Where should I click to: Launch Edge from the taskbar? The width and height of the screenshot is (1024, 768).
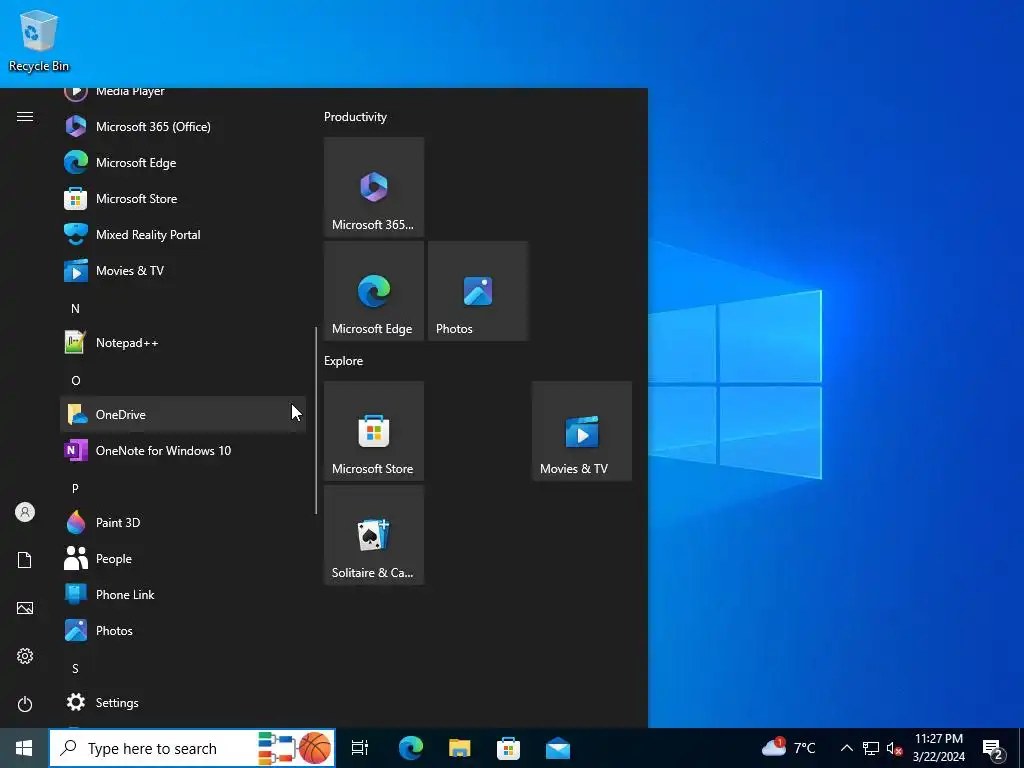click(x=411, y=748)
